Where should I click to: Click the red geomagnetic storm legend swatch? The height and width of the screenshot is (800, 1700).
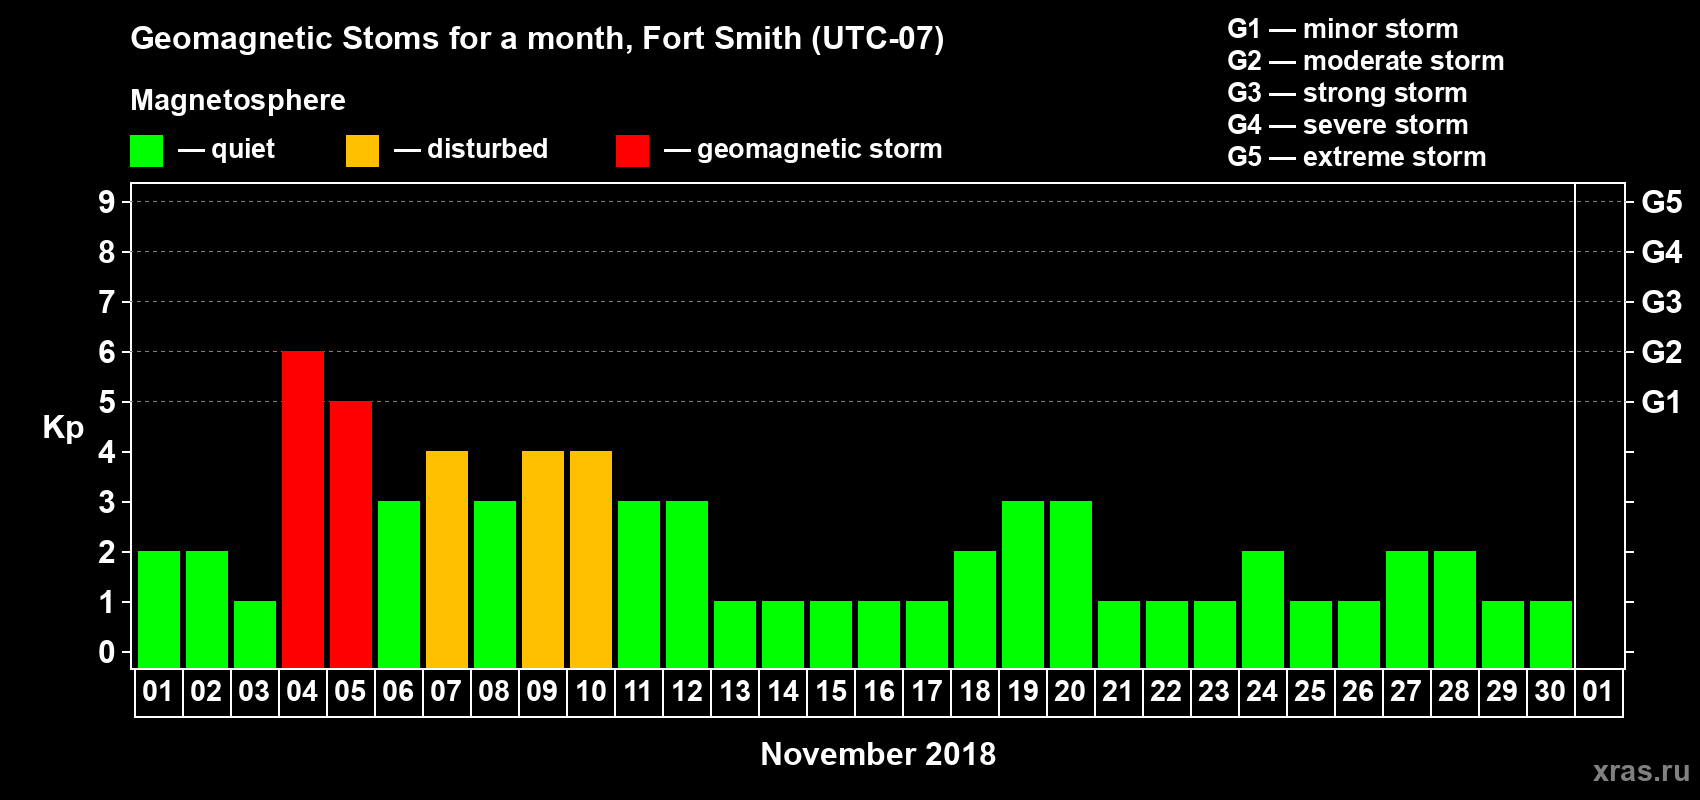click(x=633, y=151)
